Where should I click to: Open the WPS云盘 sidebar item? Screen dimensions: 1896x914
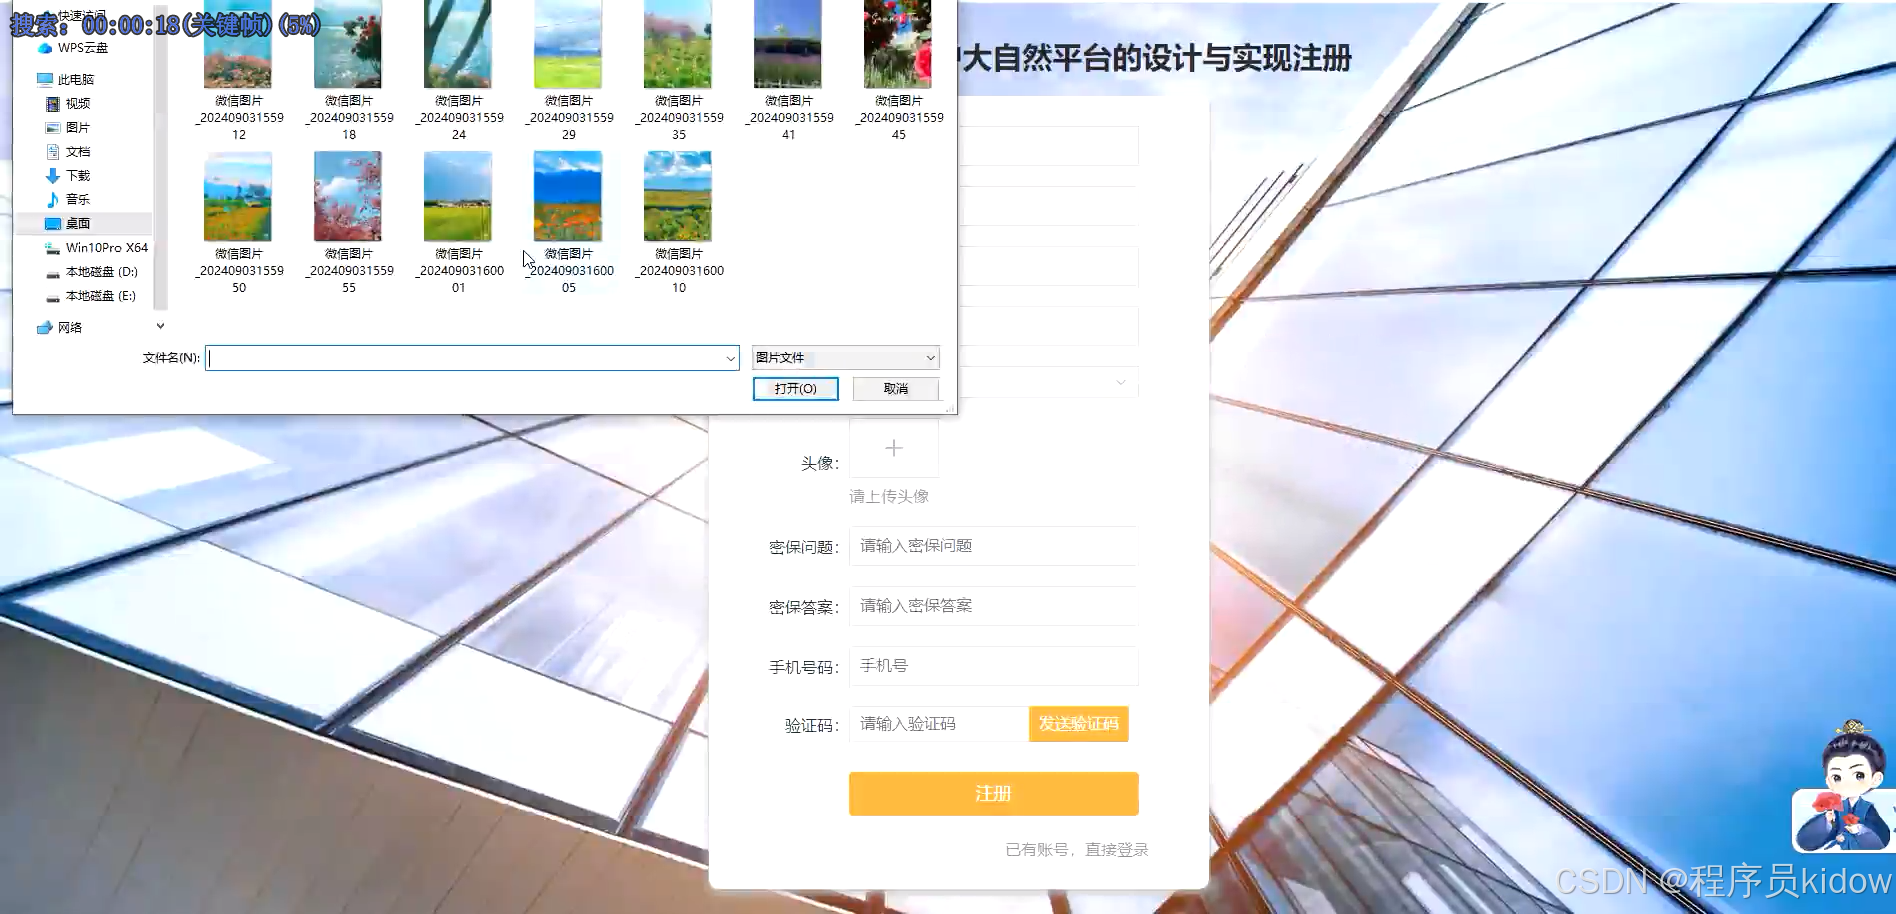click(82, 47)
